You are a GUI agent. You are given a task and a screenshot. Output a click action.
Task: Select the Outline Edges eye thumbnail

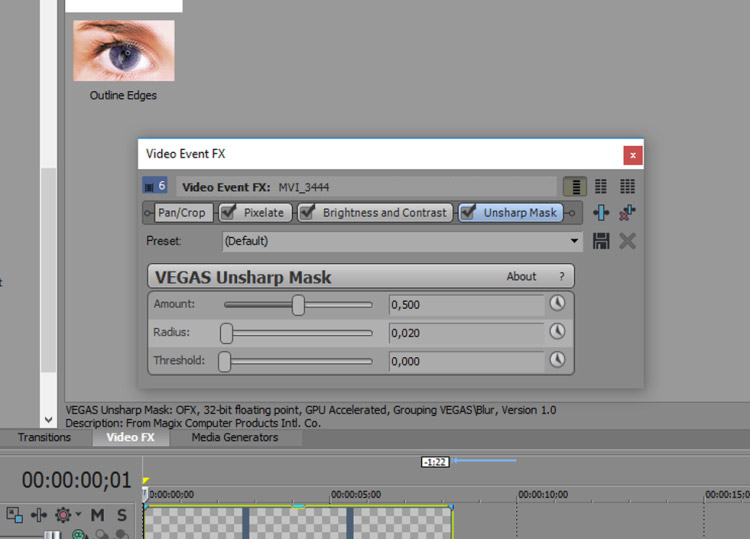pyautogui.click(x=124, y=50)
